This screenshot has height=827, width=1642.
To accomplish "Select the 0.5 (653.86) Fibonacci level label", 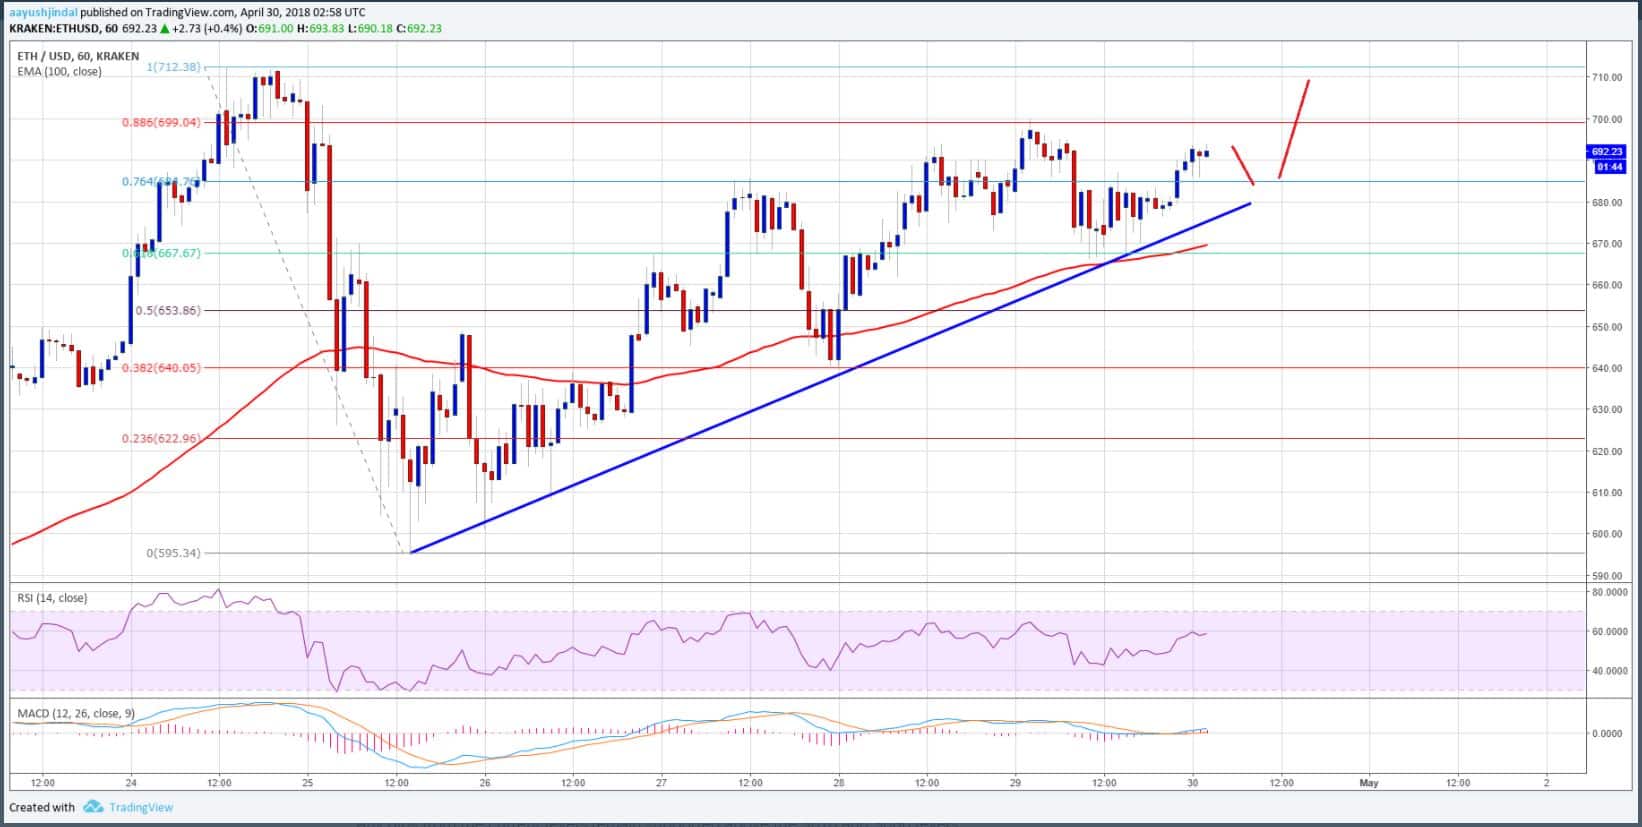I will click(167, 310).
